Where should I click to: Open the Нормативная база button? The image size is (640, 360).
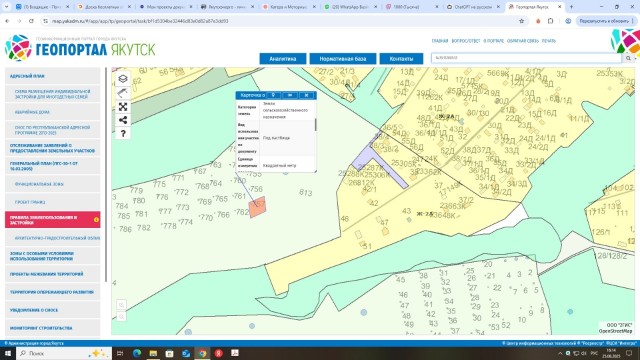tap(342, 59)
